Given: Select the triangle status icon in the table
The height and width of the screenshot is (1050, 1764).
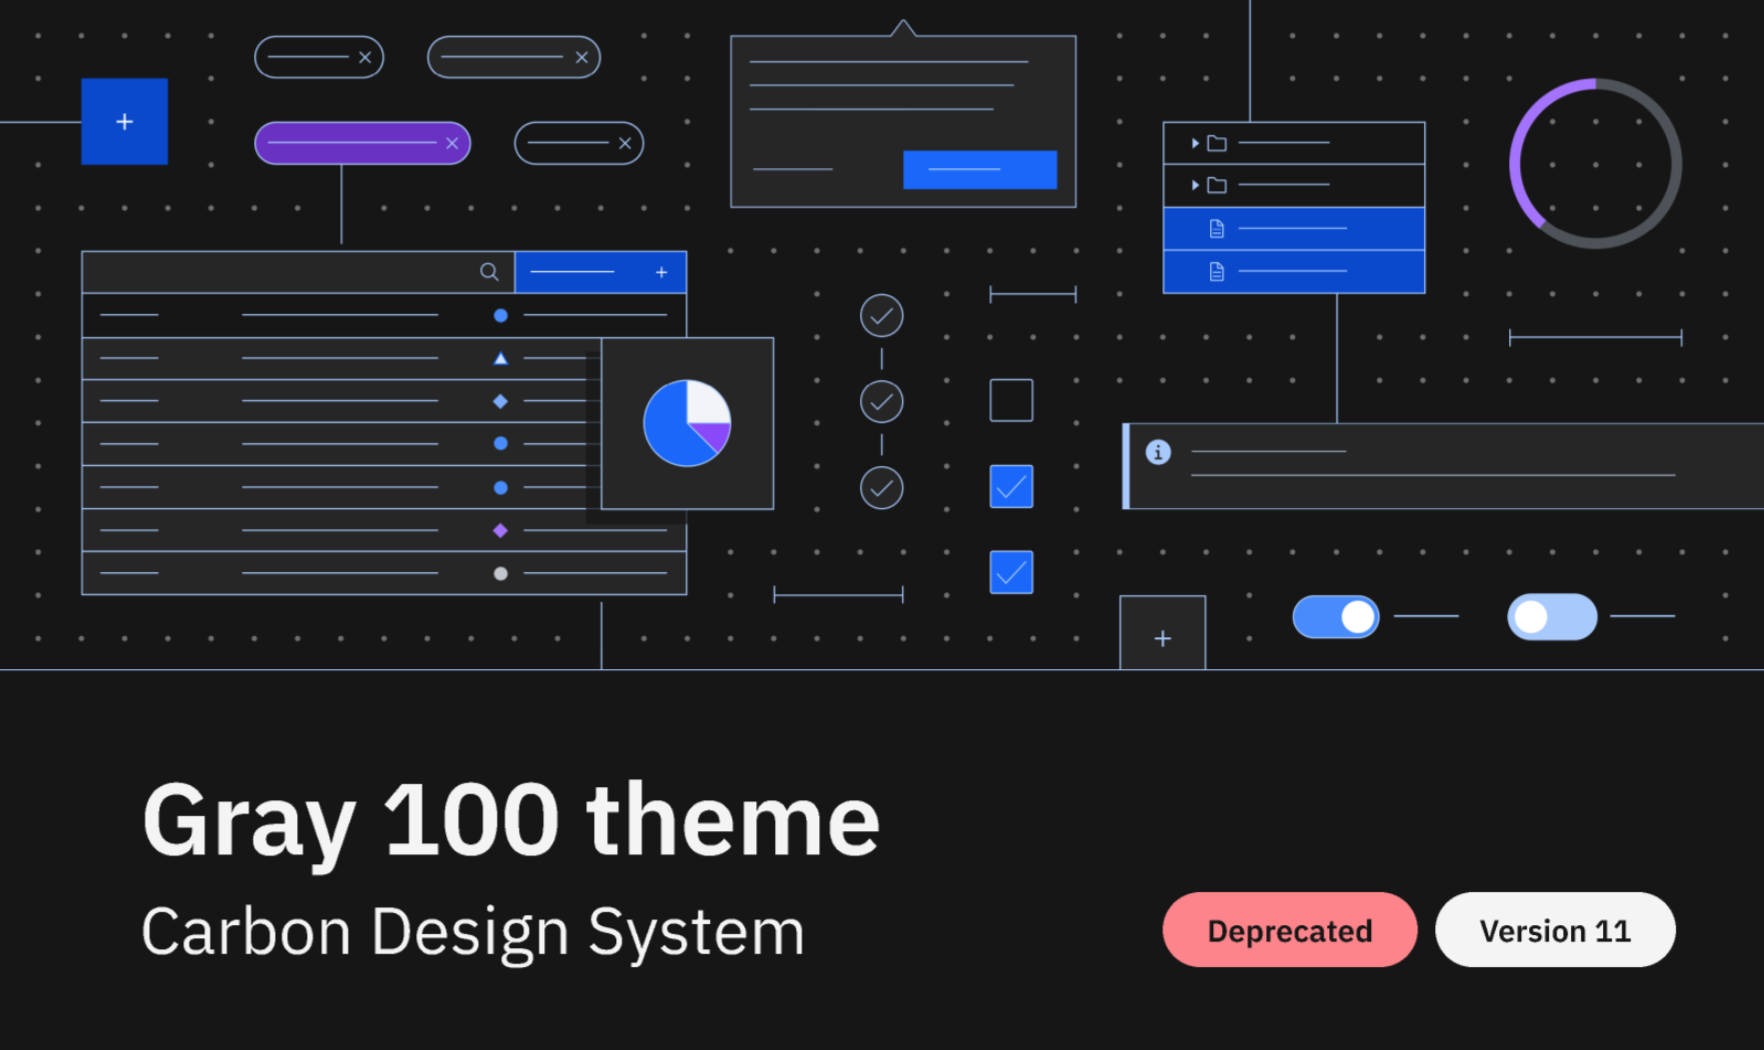Looking at the screenshot, I should [x=500, y=358].
